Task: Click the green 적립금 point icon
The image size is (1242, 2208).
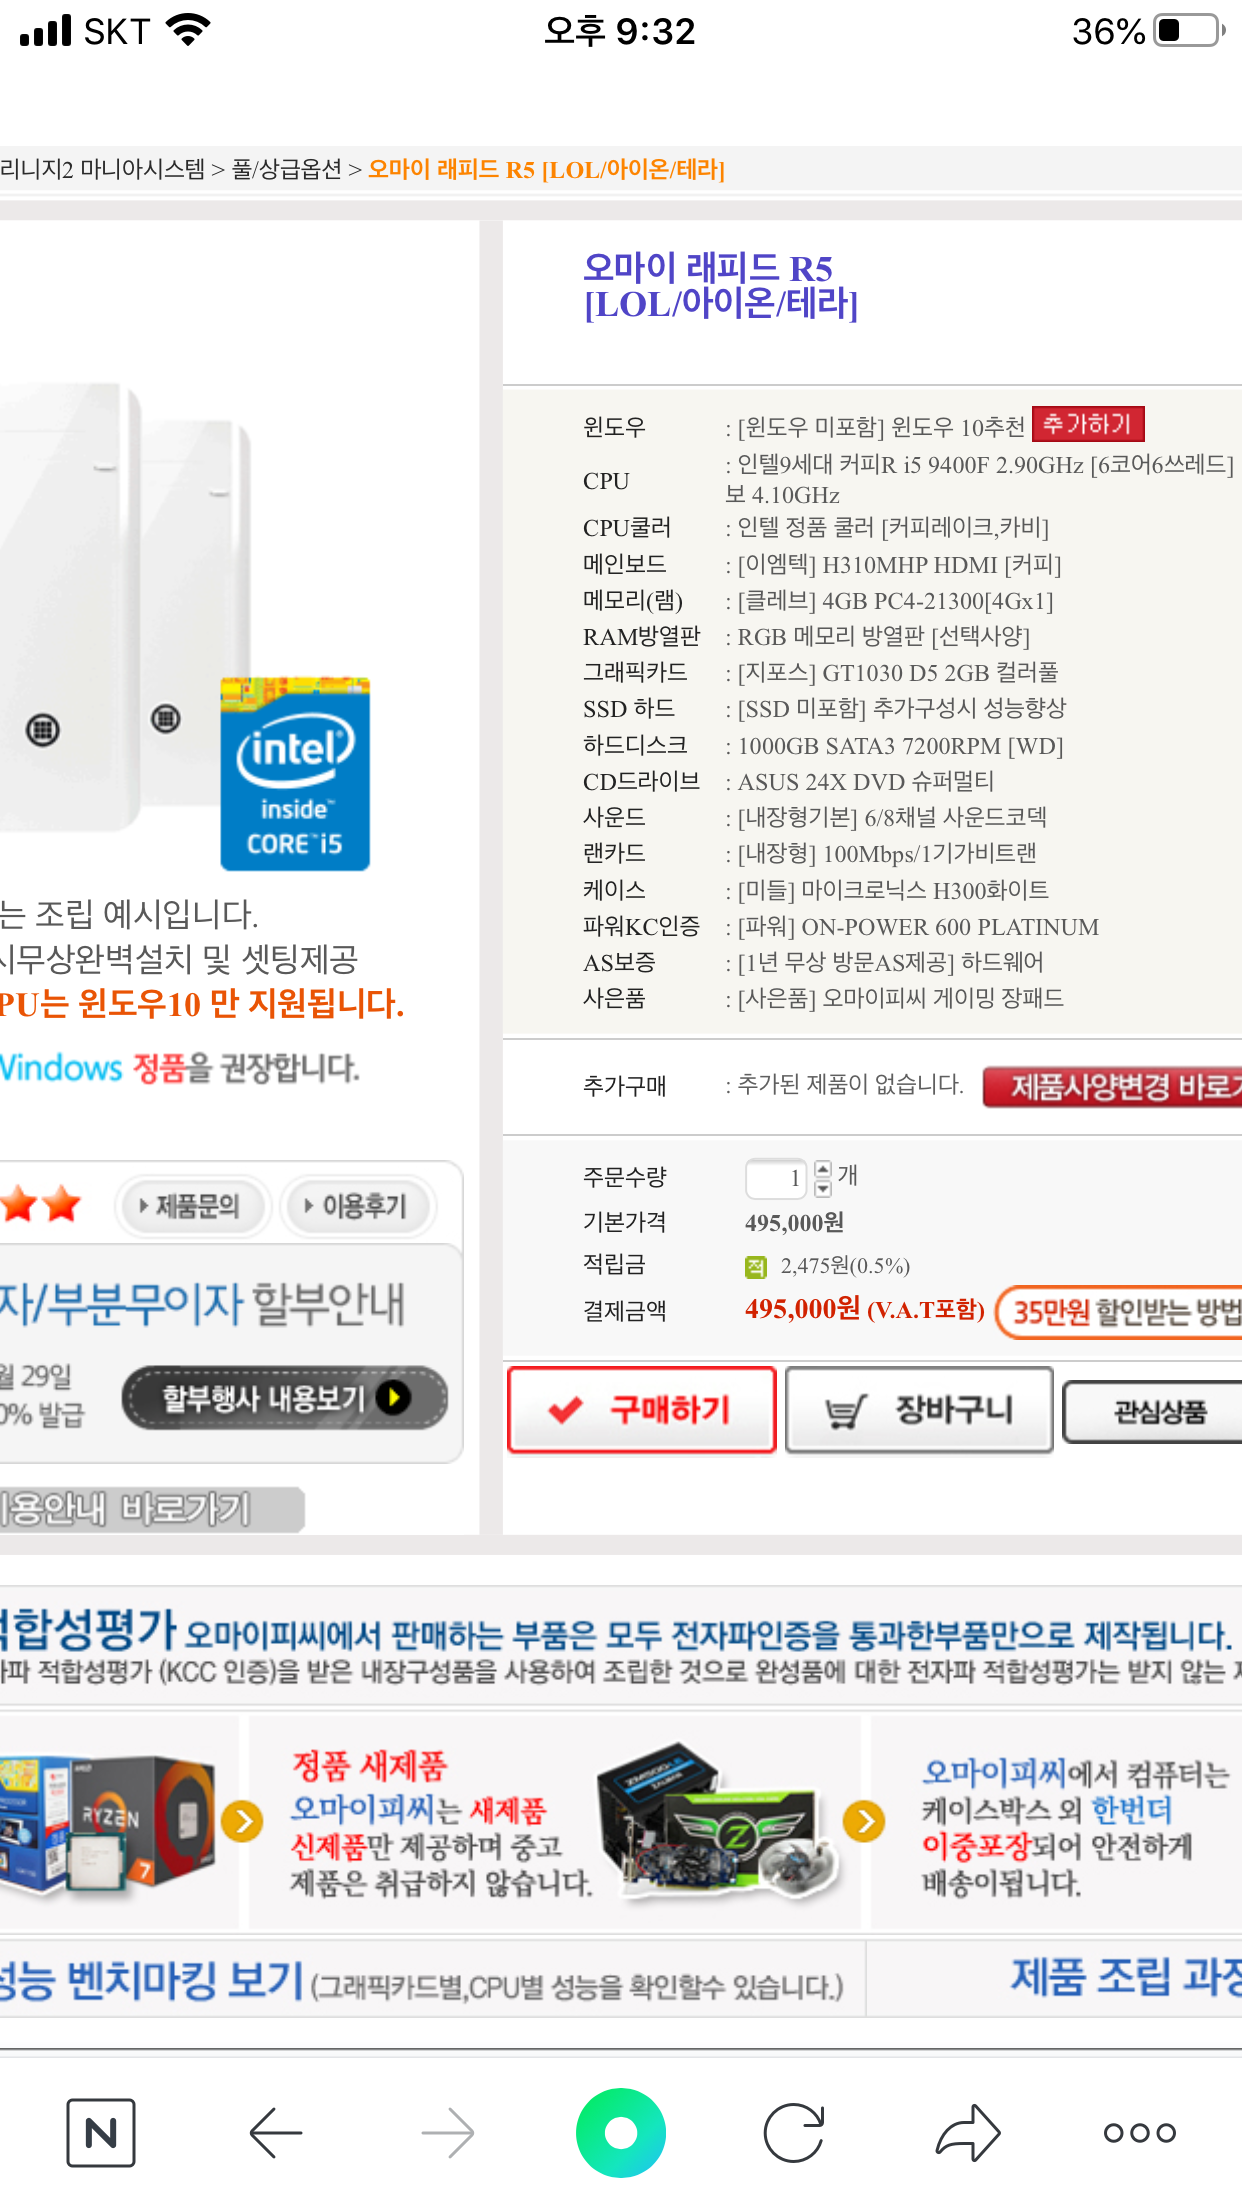Action: click(756, 1267)
